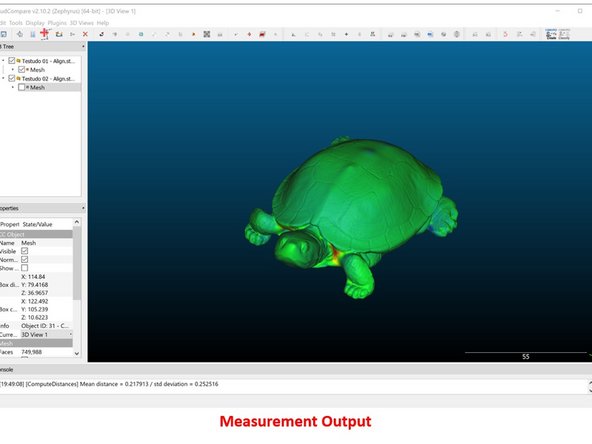Click the red X delete icon

tap(85, 34)
